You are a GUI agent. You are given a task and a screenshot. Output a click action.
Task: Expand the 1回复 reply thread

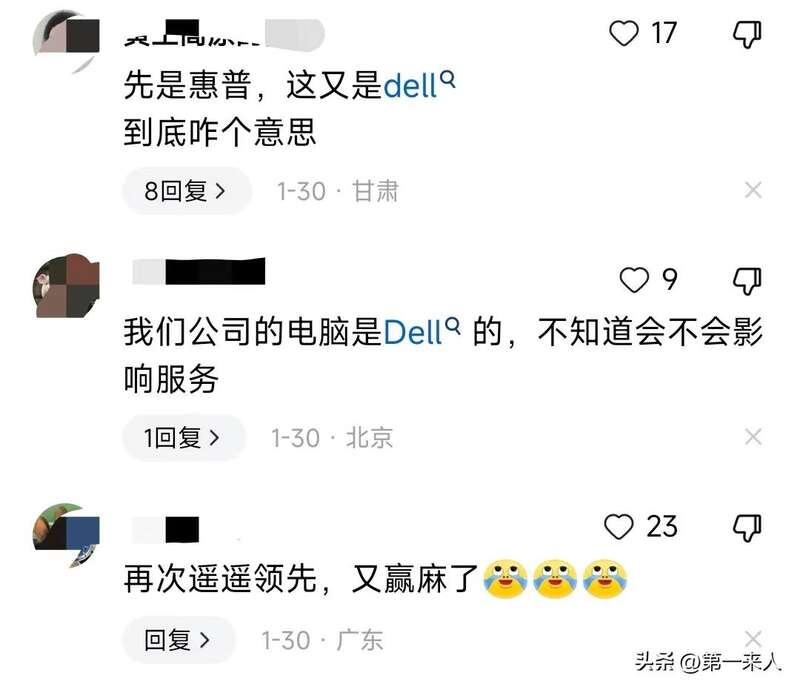point(184,437)
